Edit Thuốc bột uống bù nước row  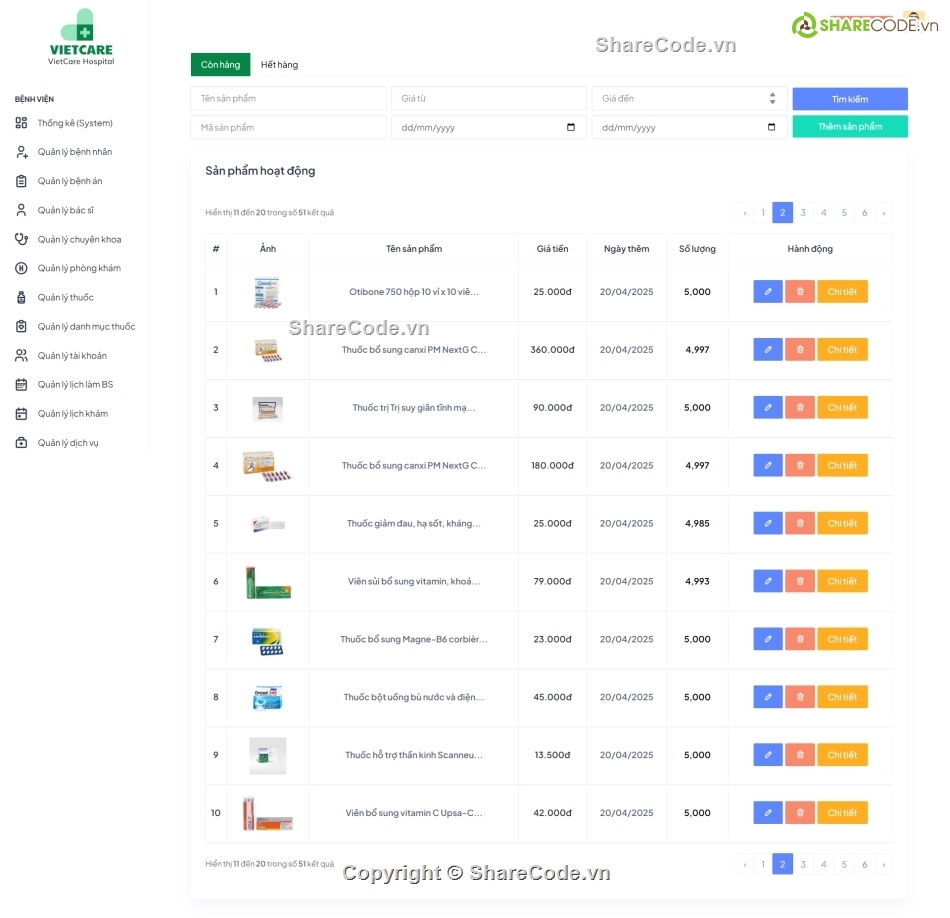[x=768, y=697]
